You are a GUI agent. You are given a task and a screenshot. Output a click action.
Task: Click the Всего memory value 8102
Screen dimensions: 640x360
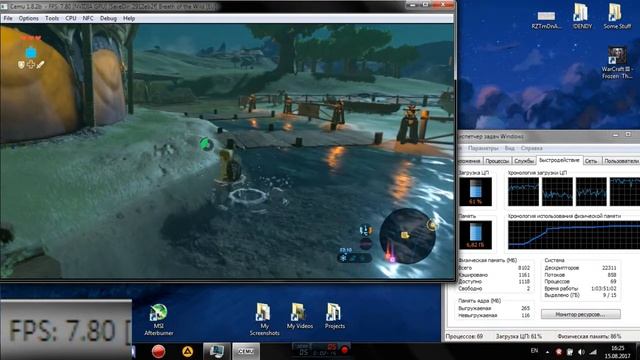point(524,268)
